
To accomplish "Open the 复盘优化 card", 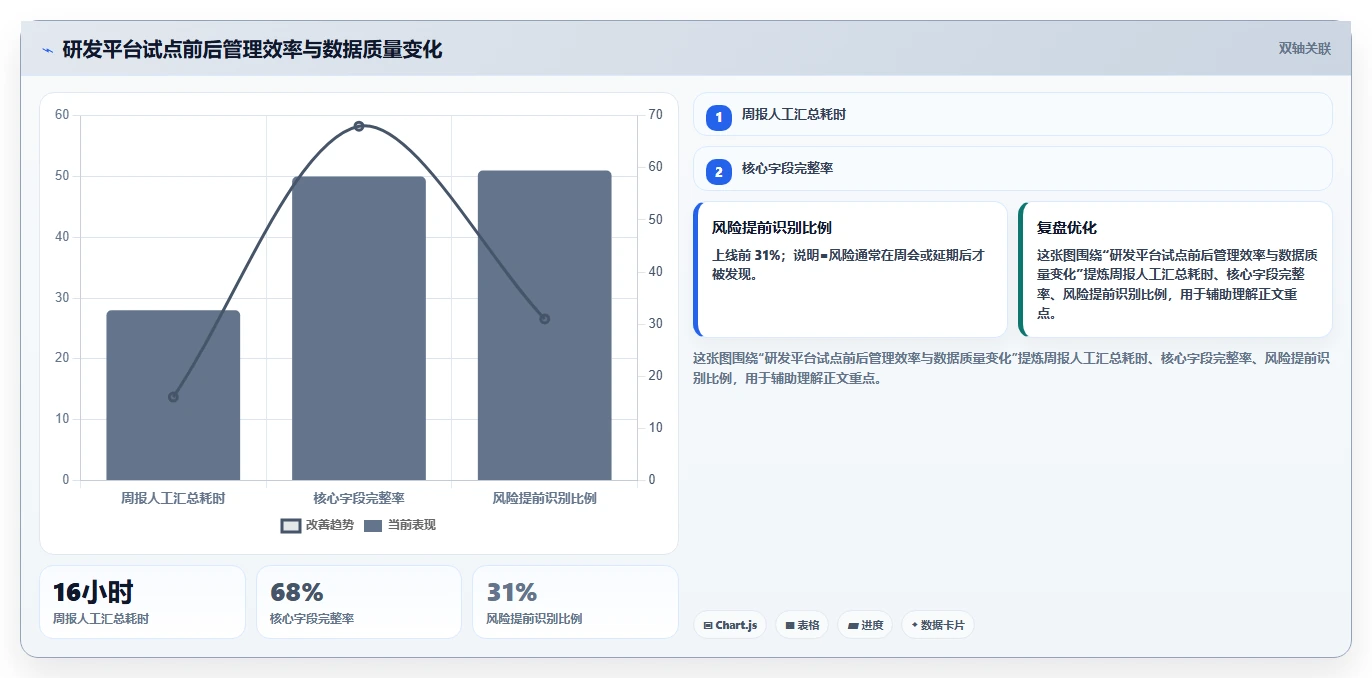I will pyautogui.click(x=1175, y=270).
